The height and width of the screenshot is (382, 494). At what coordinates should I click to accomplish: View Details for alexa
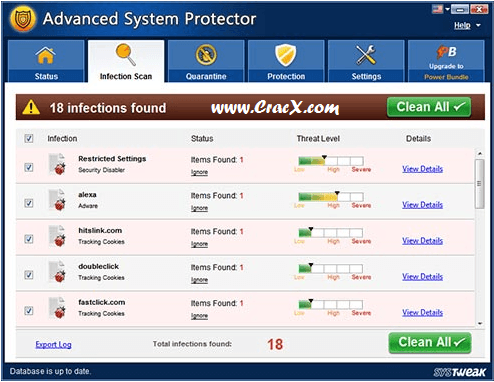point(422,205)
